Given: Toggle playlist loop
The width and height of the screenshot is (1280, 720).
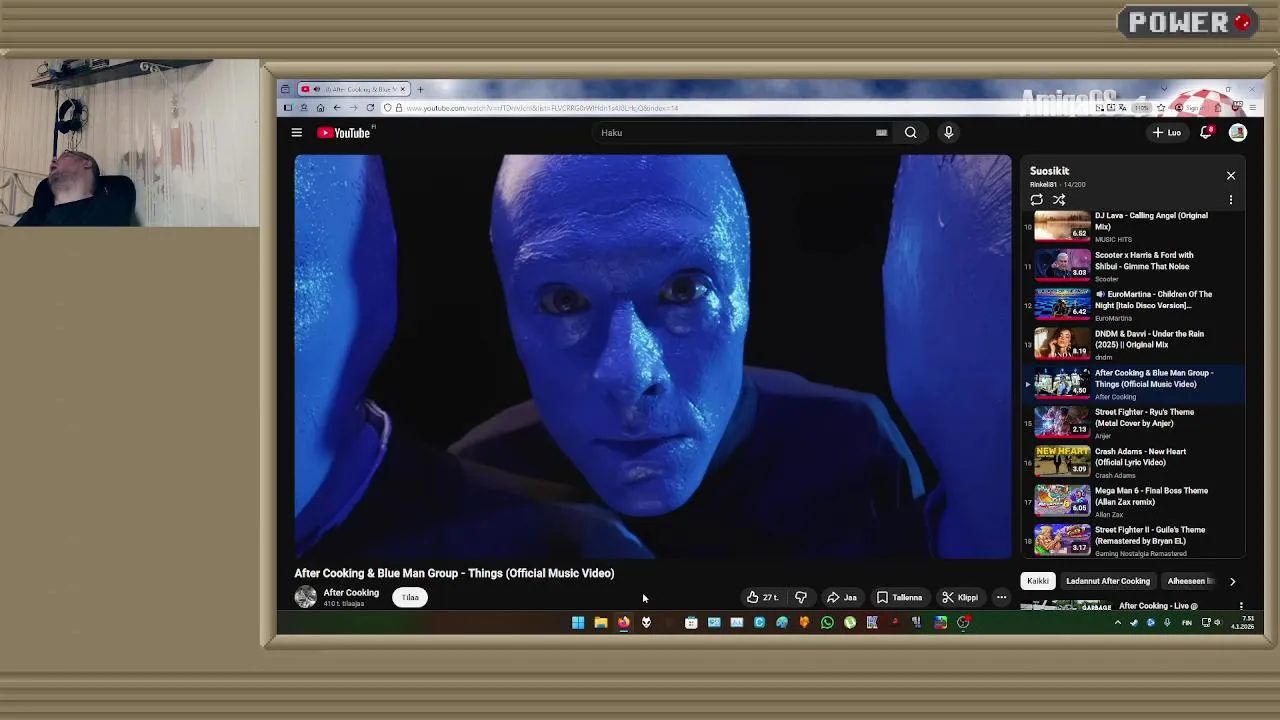Looking at the screenshot, I should (x=1037, y=200).
